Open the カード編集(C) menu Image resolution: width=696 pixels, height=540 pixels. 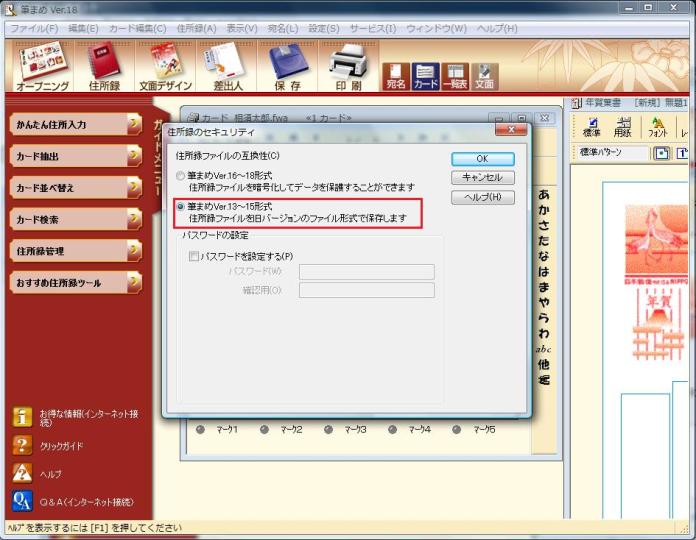[138, 28]
